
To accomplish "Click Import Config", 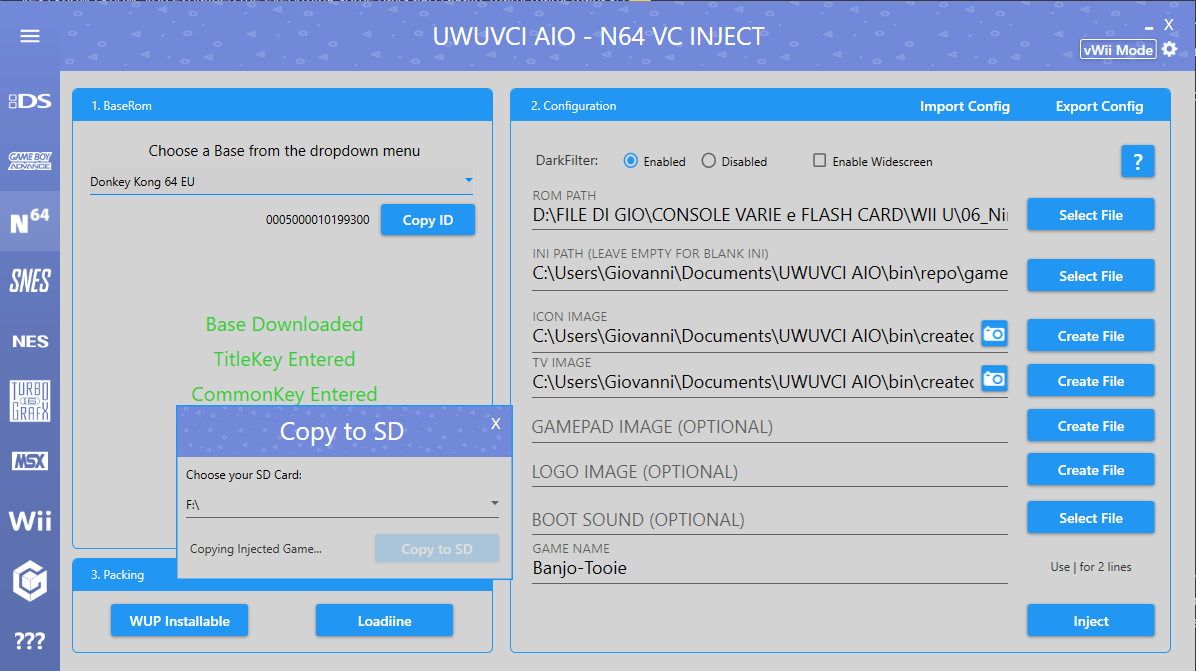I will pos(964,106).
